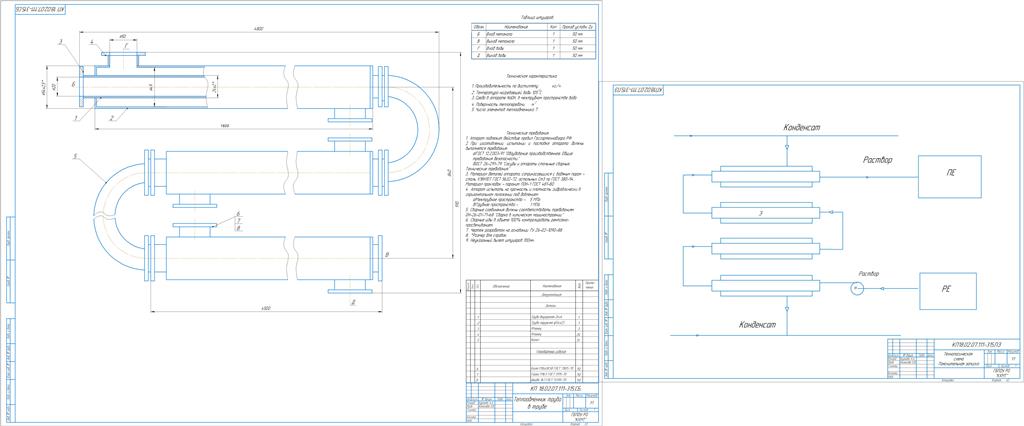Click the specification table above the title block
This screenshot has width=1024, height=426.
coord(528,330)
